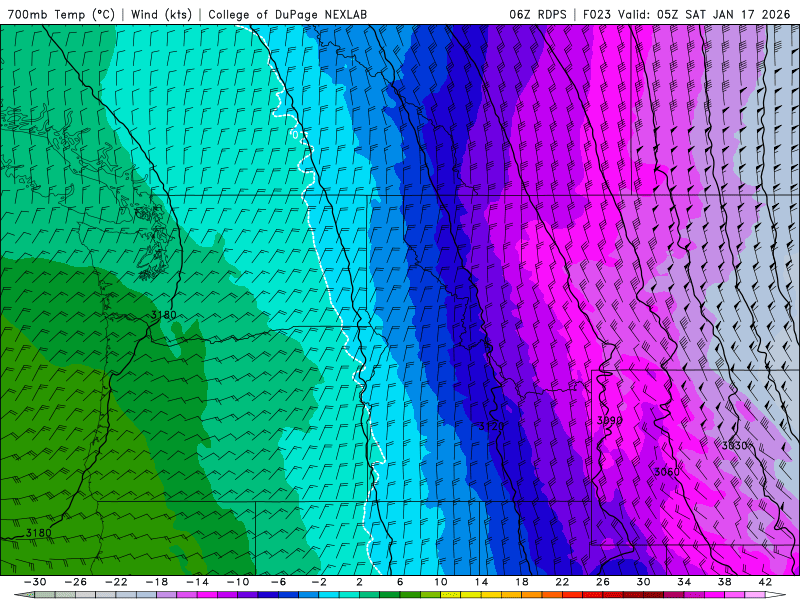The width and height of the screenshot is (800, 600).
Task: Click the 3090 height contour label
Action: [x=610, y=420]
